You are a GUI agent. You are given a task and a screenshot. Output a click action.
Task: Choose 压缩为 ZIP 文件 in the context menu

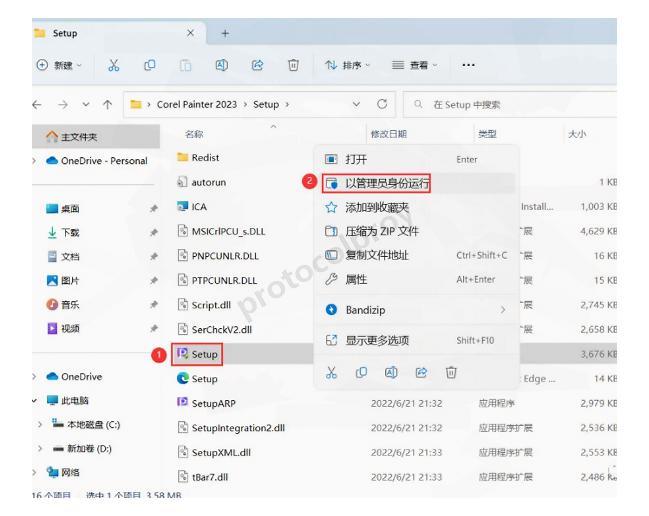418,231
